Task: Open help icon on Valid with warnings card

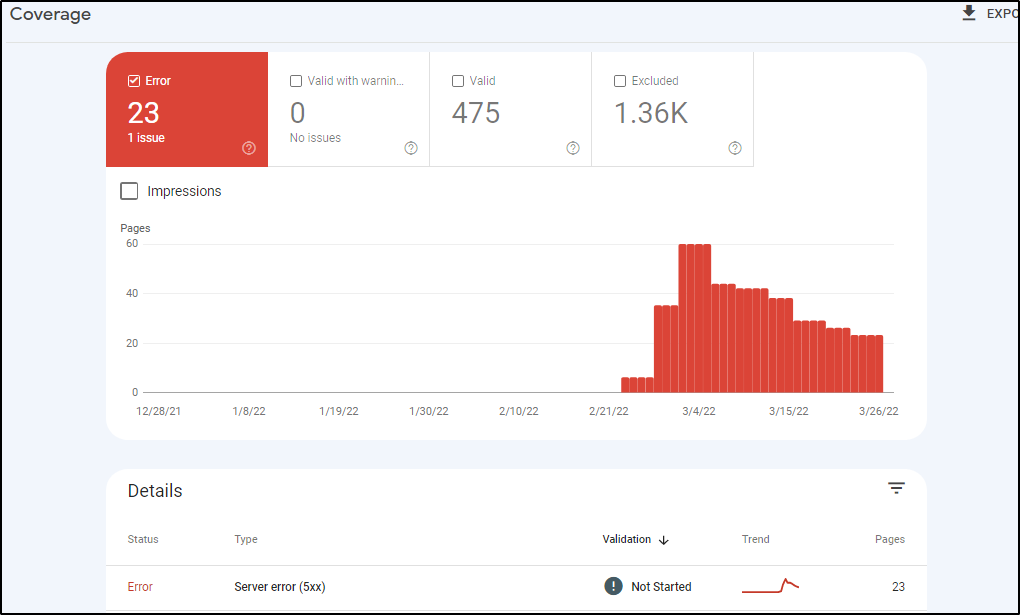Action: click(x=411, y=148)
